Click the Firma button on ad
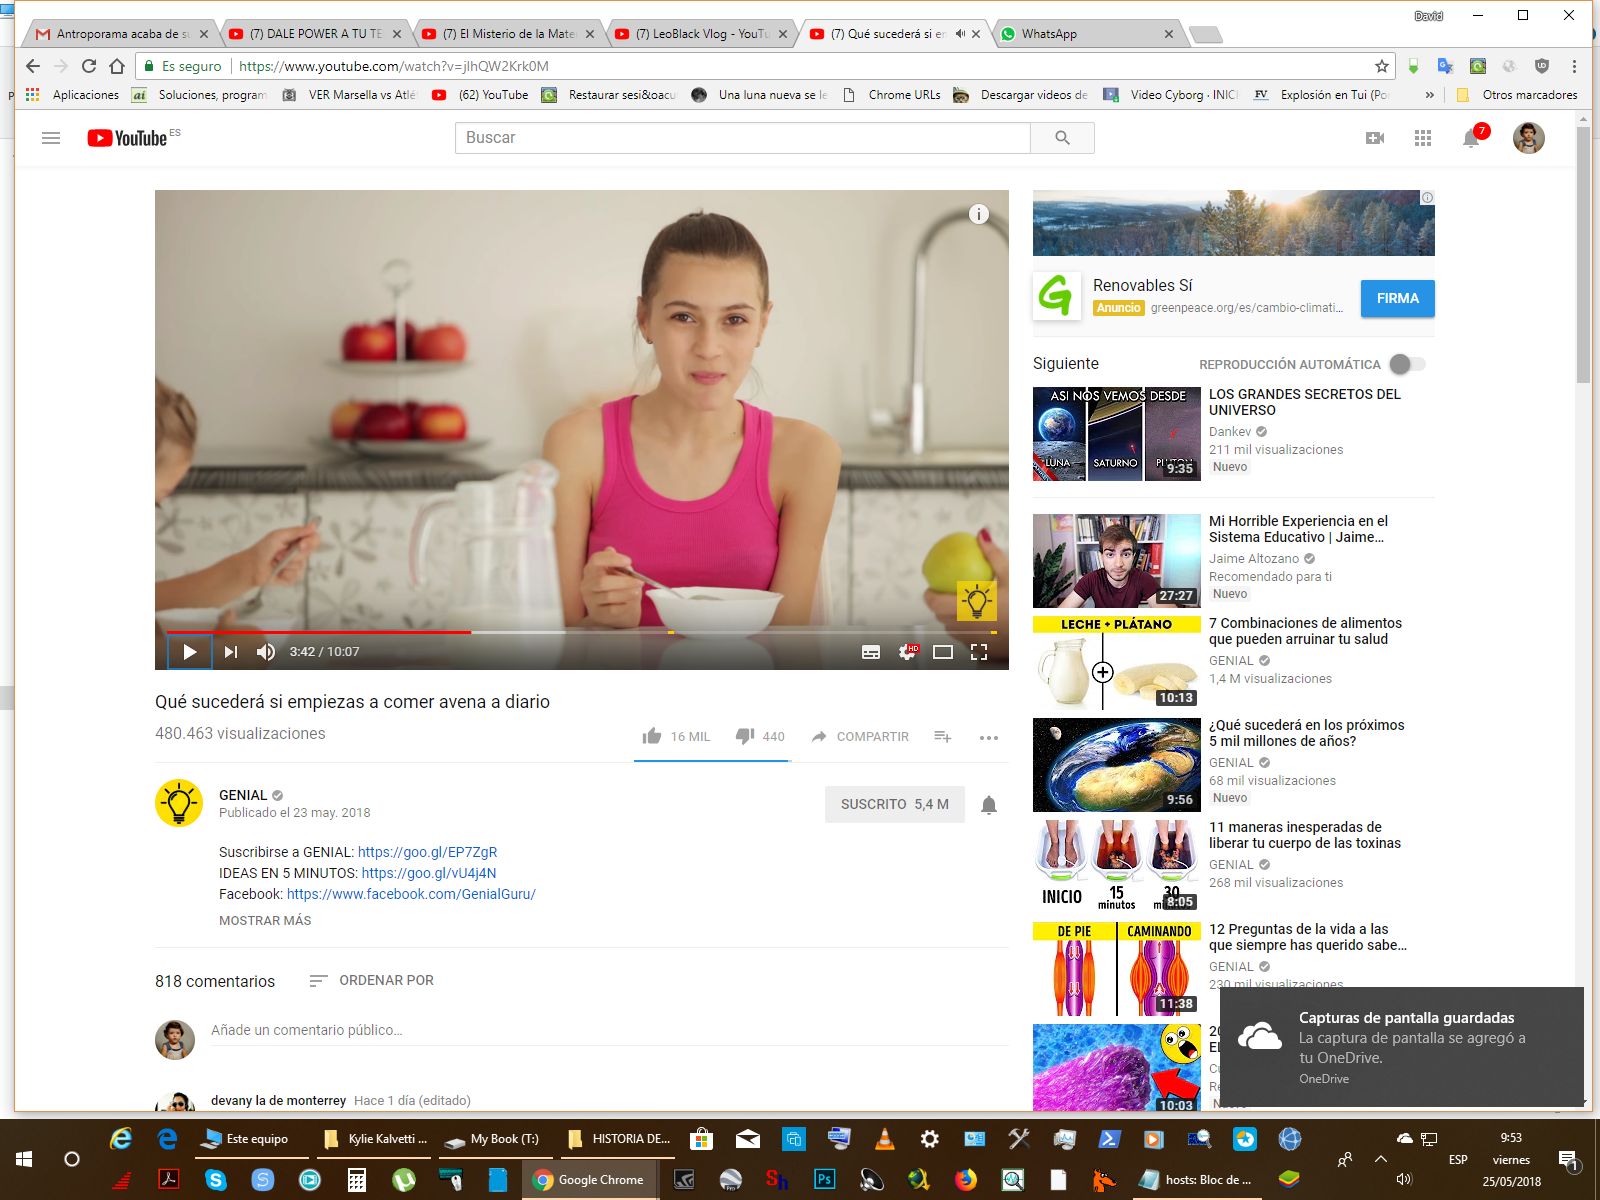Image resolution: width=1600 pixels, height=1200 pixels. (x=1397, y=298)
